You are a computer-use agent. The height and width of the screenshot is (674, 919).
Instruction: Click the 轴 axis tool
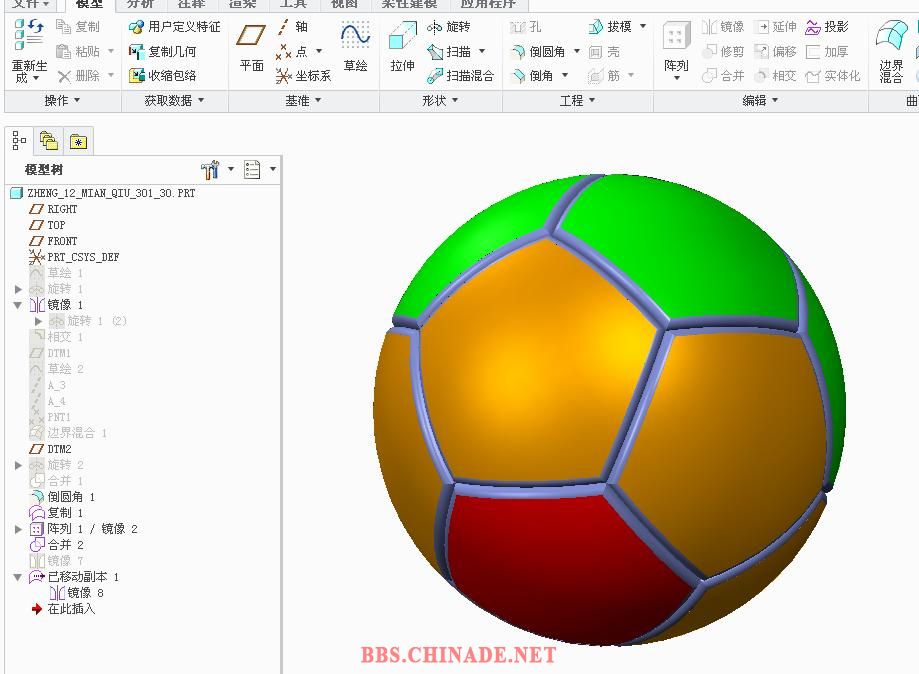tap(292, 27)
